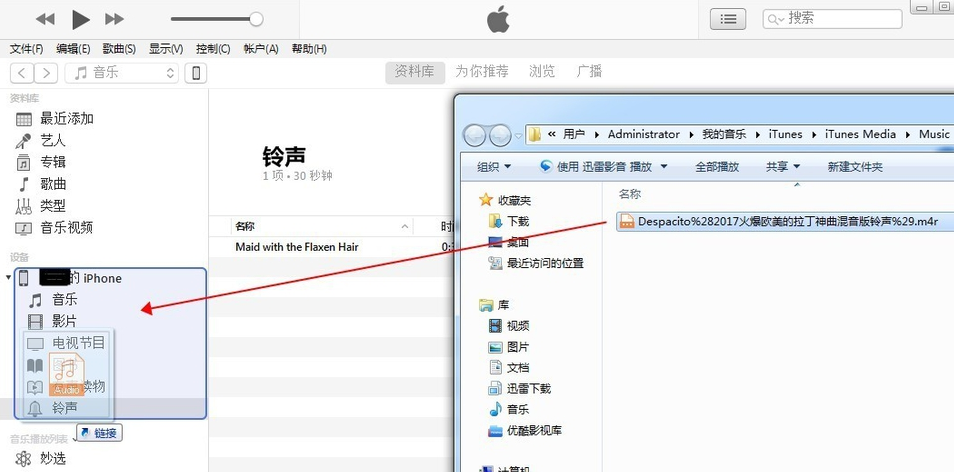Adjust the volume slider knob
The width and height of the screenshot is (954, 472).
[x=256, y=19]
